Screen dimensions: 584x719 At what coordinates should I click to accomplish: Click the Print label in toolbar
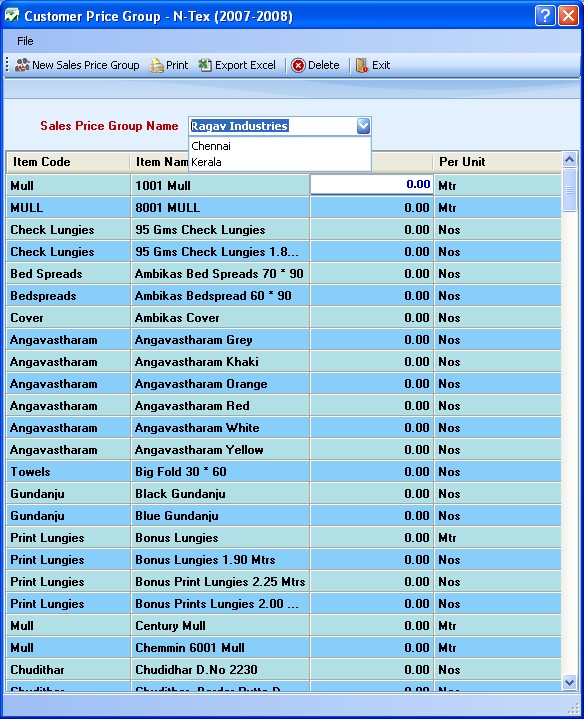177,65
